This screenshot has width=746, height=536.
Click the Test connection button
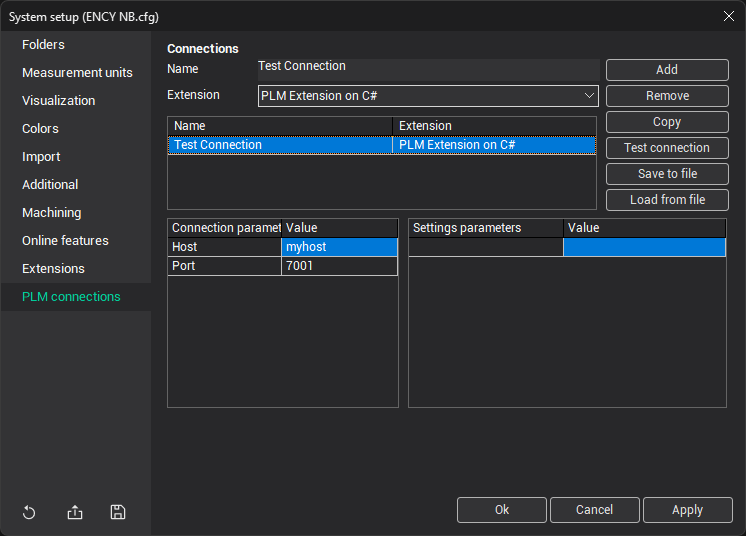(667, 148)
